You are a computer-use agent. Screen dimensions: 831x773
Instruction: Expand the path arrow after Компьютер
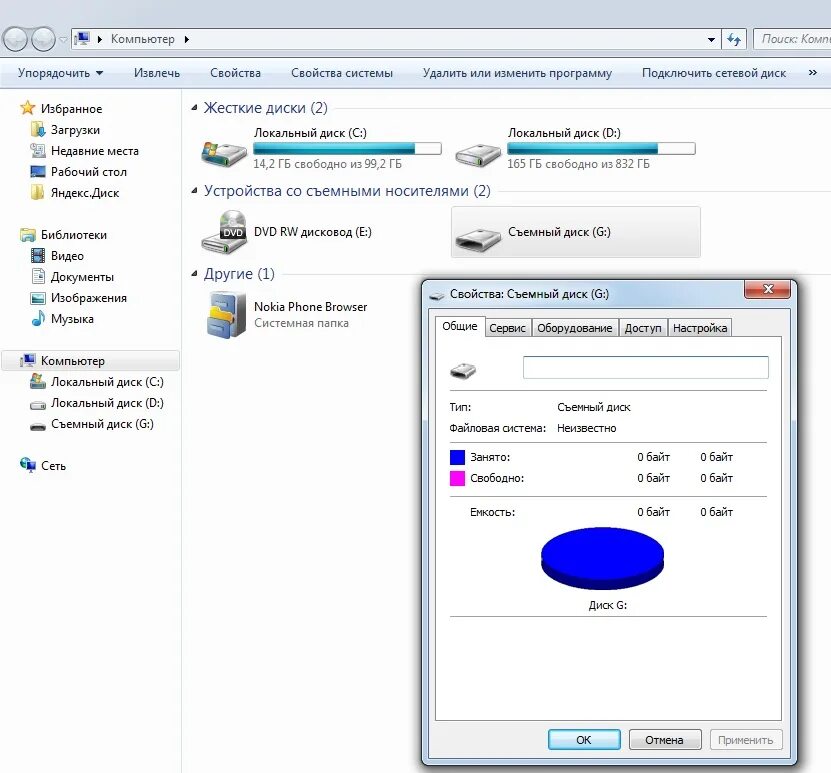[187, 39]
